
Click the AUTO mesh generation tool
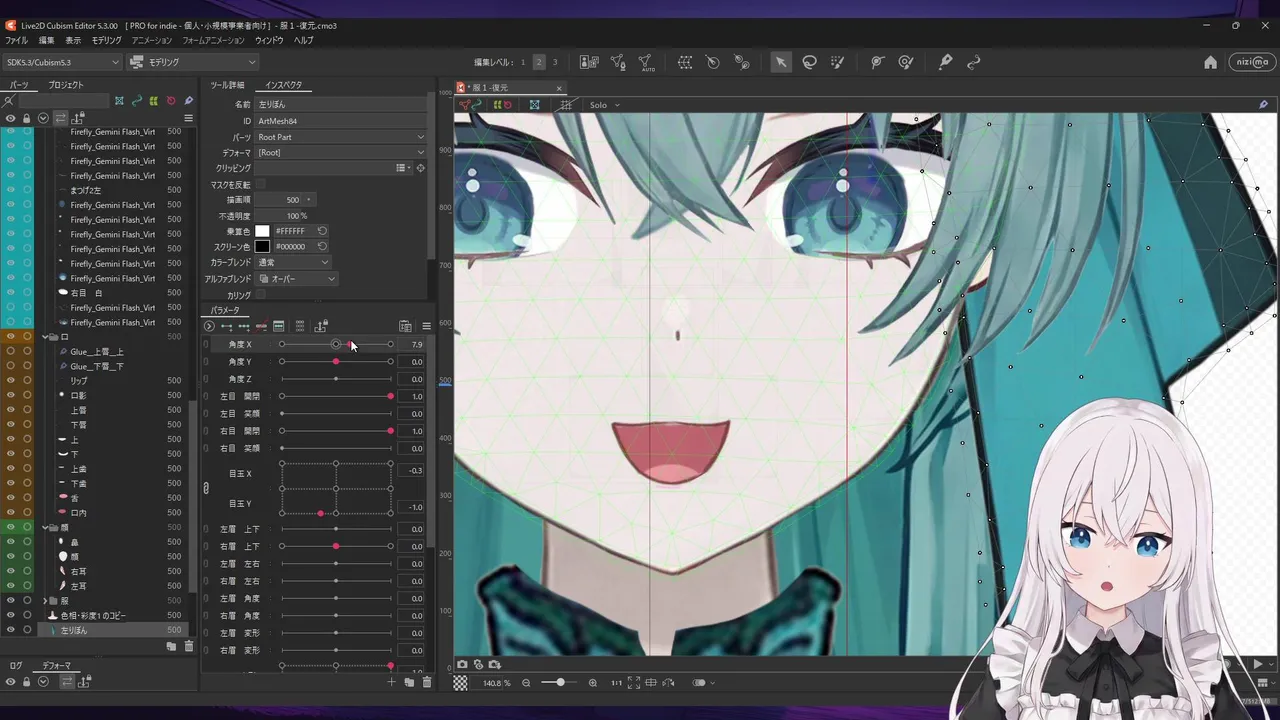(646, 62)
